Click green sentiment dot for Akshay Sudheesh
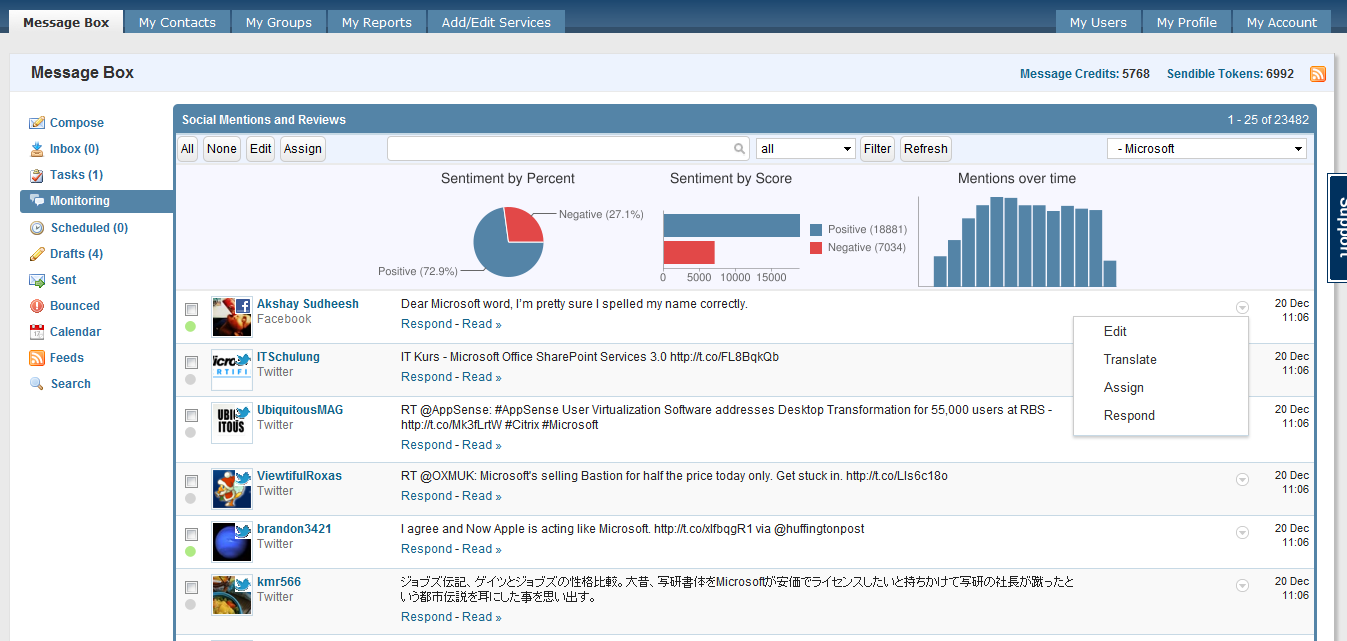Image resolution: width=1347 pixels, height=641 pixels. click(x=190, y=326)
